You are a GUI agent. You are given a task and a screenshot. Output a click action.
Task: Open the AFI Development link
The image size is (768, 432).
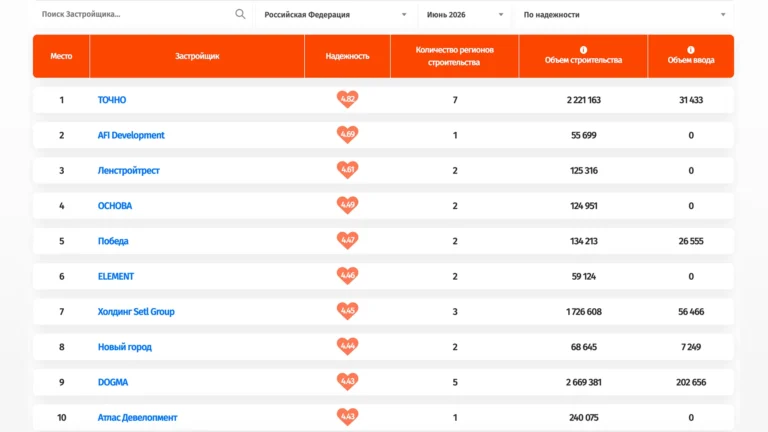131,135
